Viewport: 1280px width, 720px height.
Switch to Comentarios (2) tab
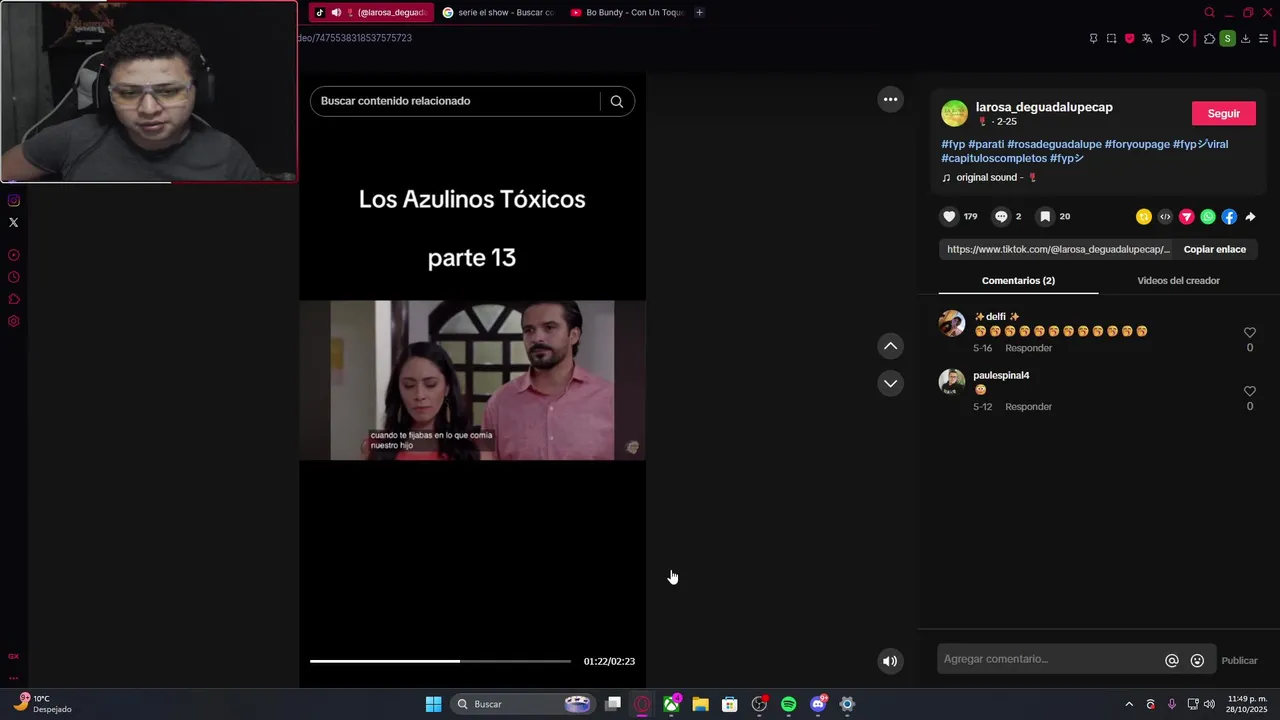(x=1018, y=281)
